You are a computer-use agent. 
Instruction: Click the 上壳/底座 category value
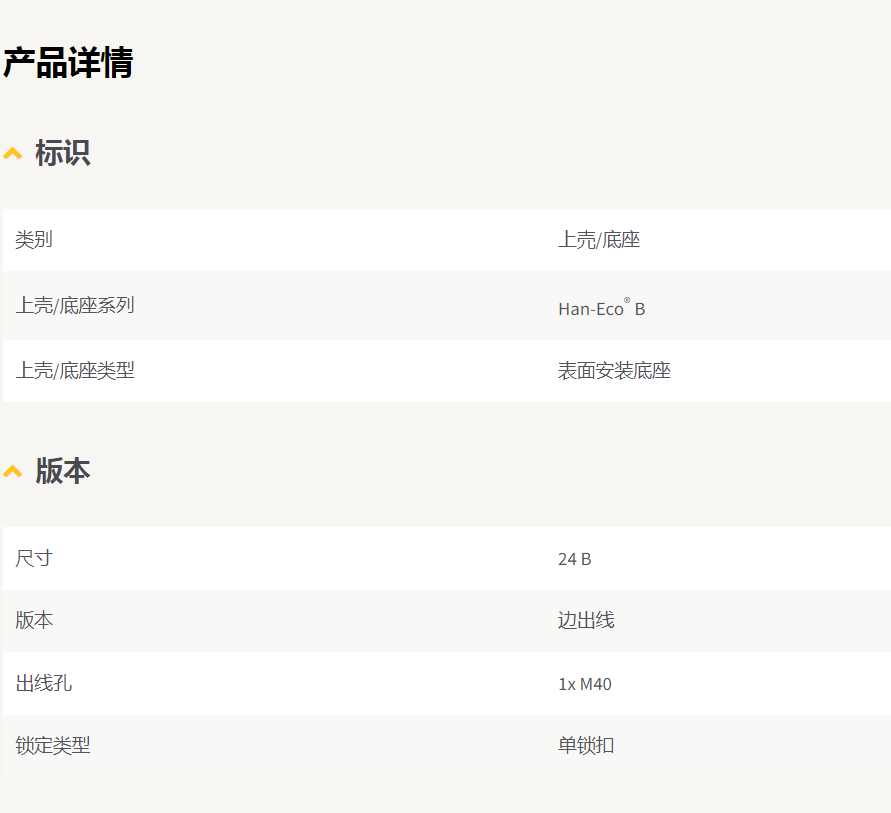[598, 240]
